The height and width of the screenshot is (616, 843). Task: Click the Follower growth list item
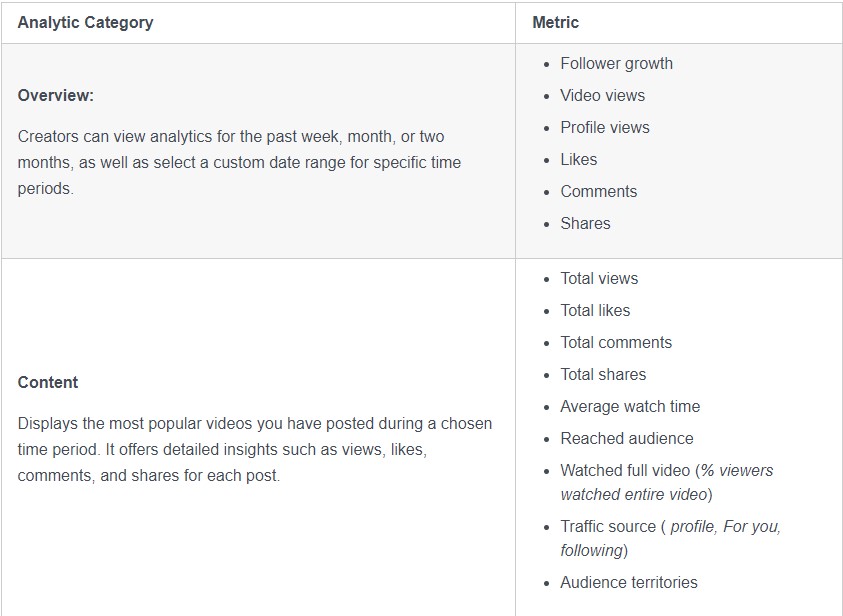(616, 63)
